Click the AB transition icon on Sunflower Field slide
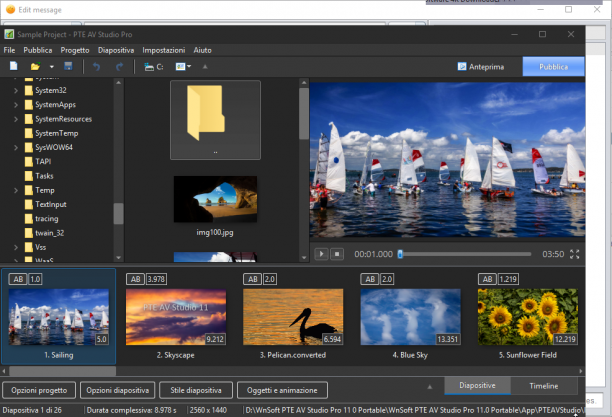The height and width of the screenshot is (417, 612). coord(487,279)
